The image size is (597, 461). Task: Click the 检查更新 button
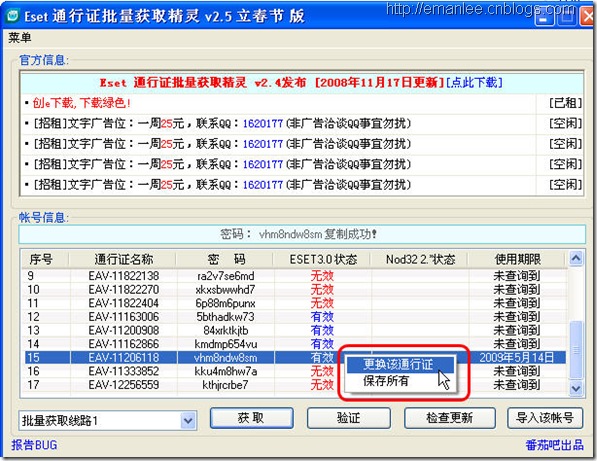(450, 418)
